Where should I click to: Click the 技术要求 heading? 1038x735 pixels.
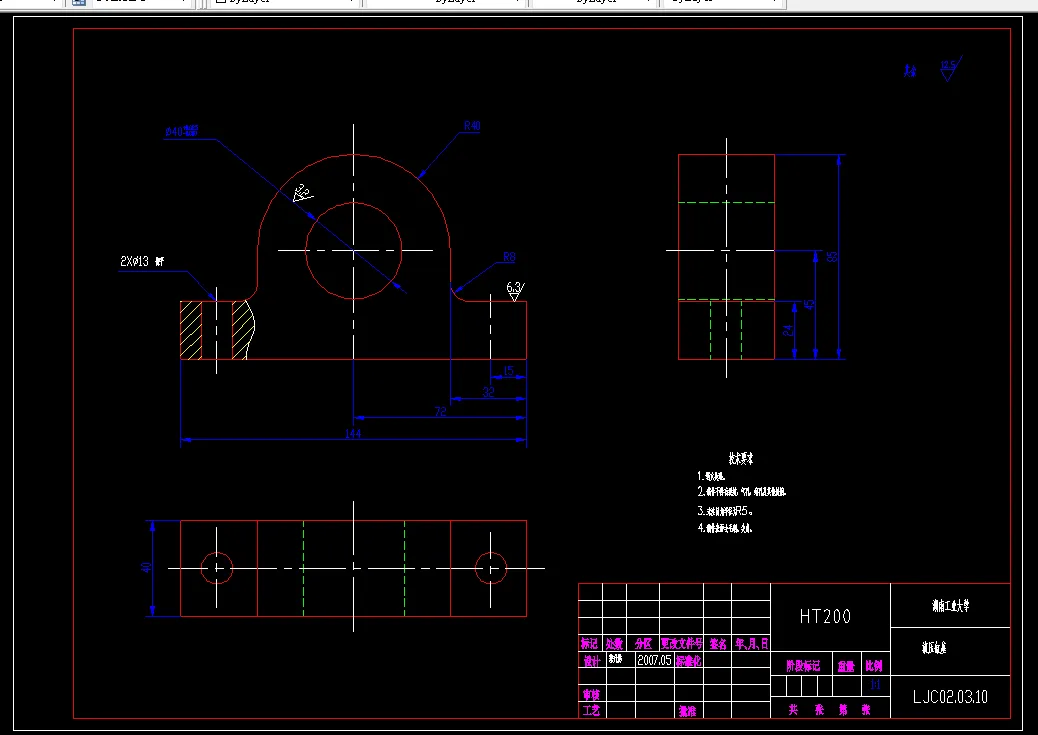[x=741, y=458]
